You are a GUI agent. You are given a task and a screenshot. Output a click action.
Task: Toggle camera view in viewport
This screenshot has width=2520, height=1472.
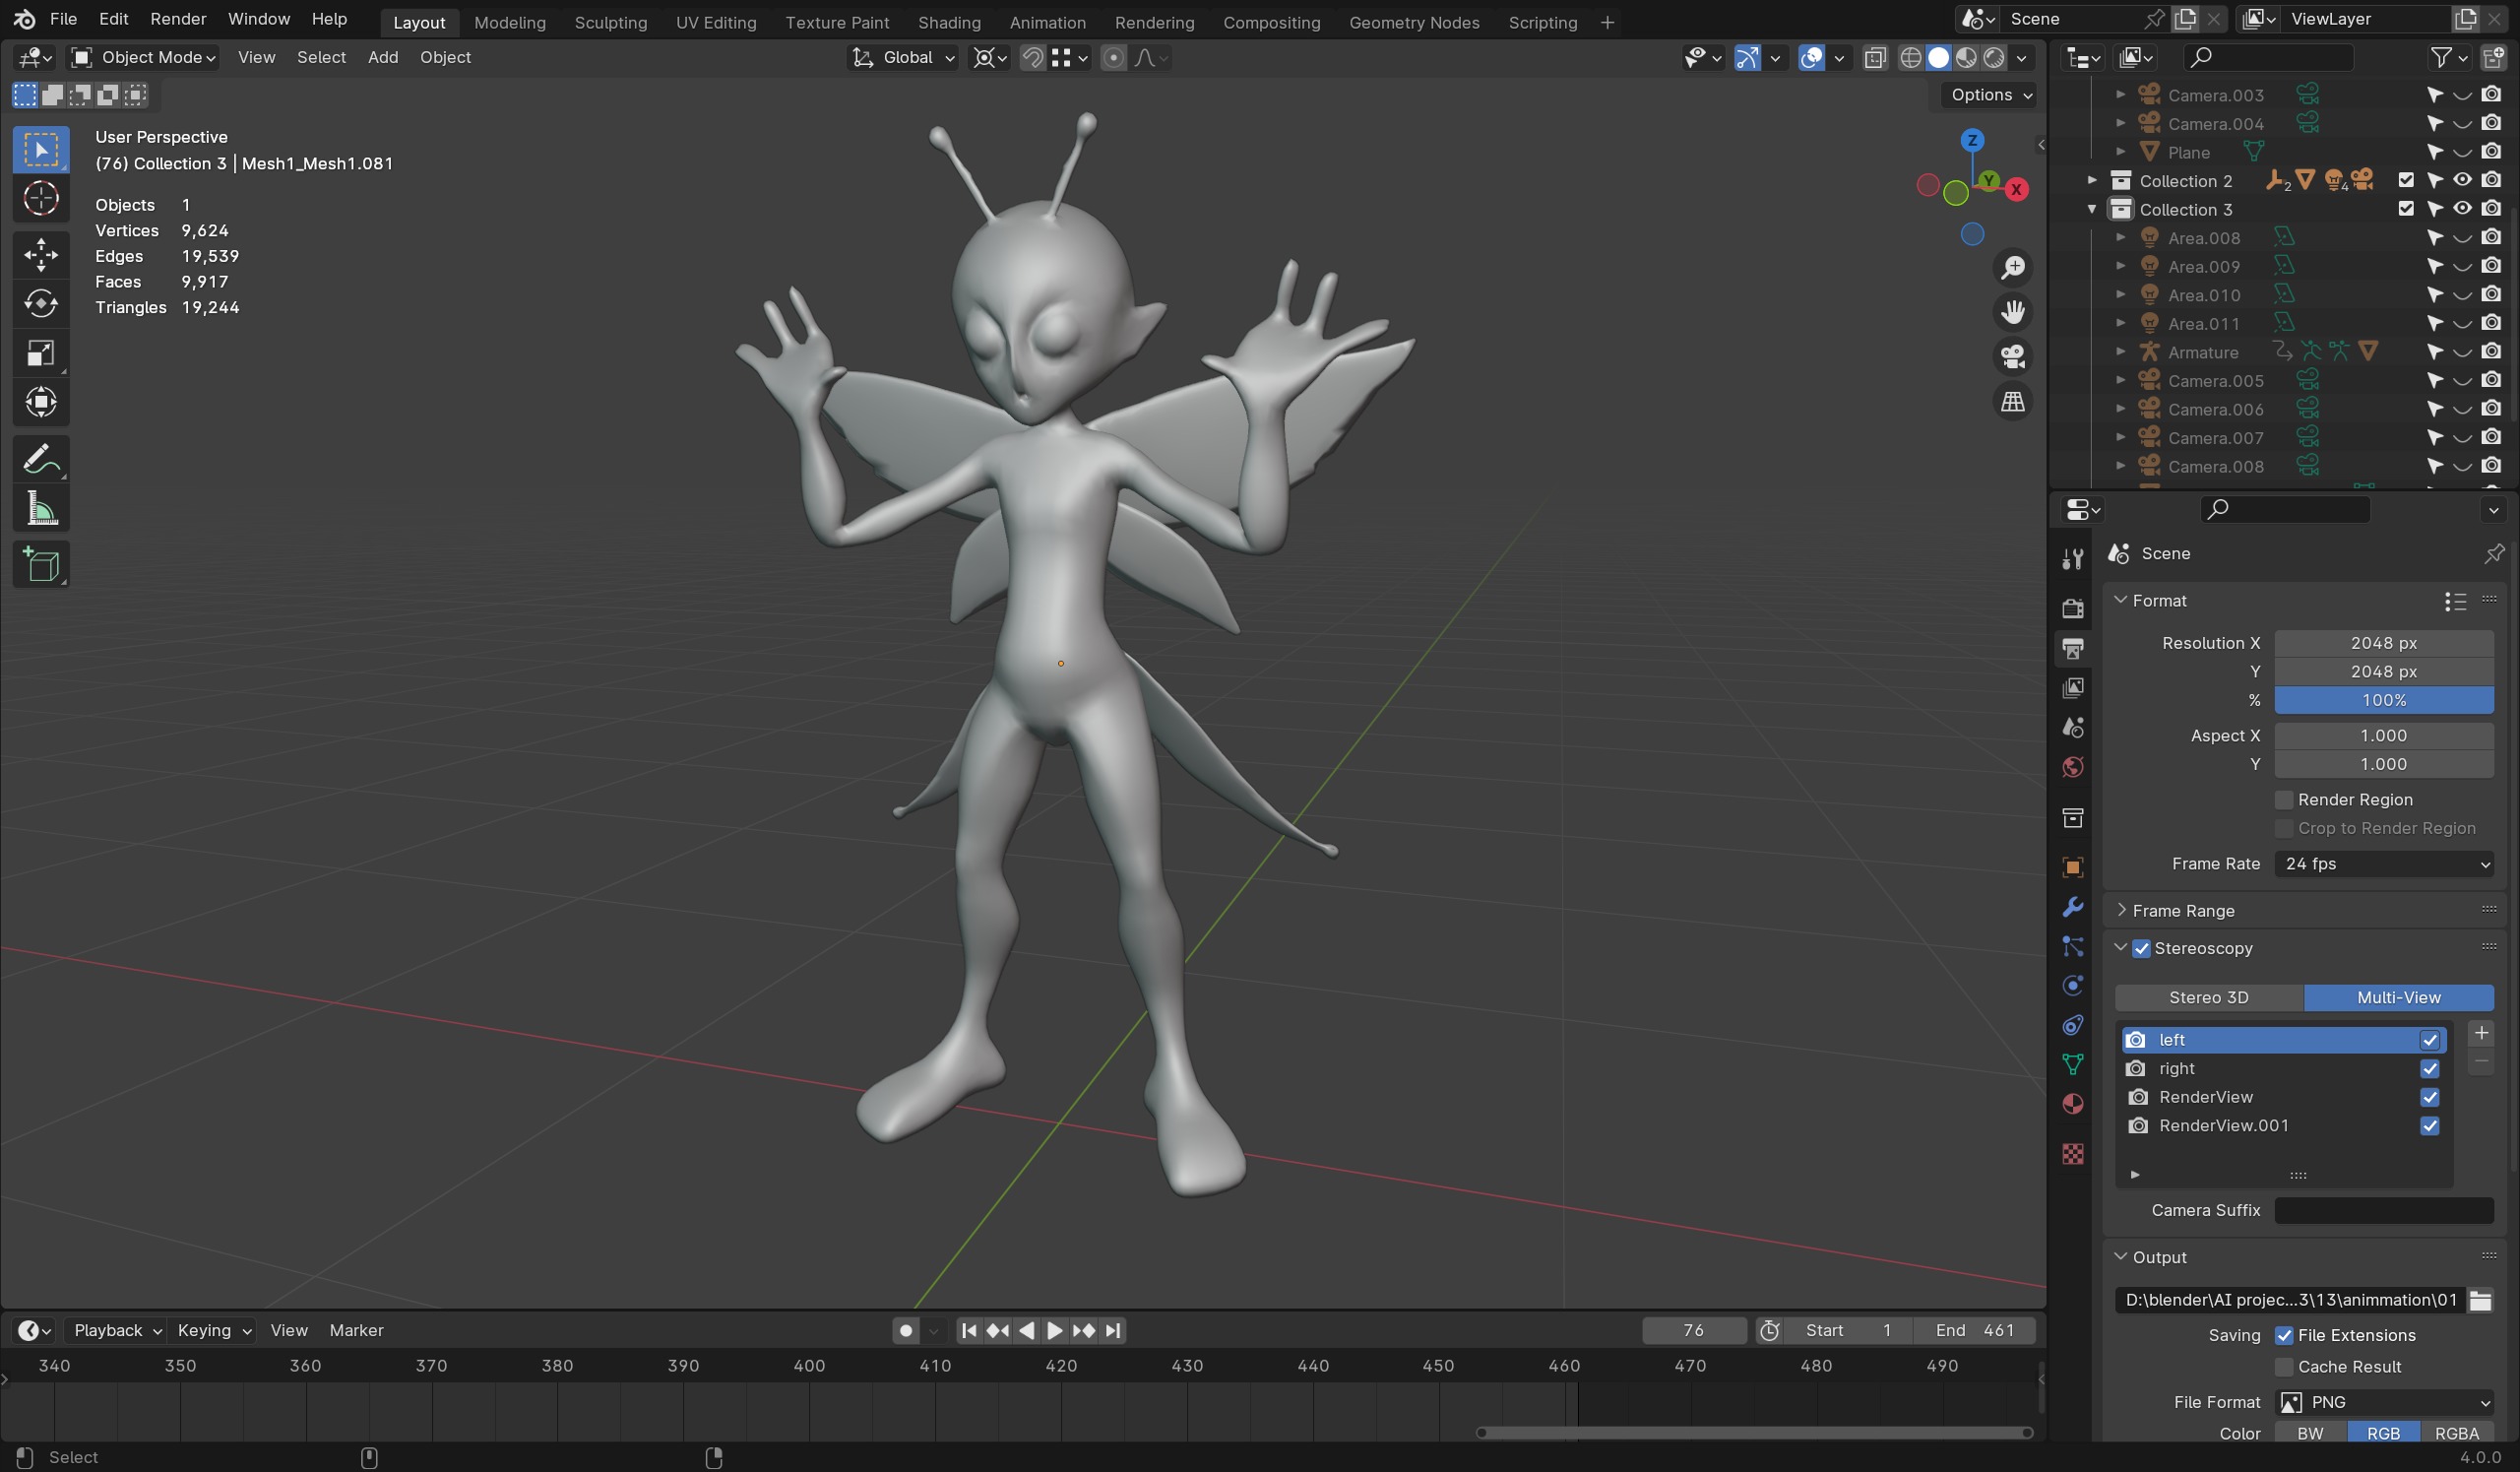tap(2012, 357)
